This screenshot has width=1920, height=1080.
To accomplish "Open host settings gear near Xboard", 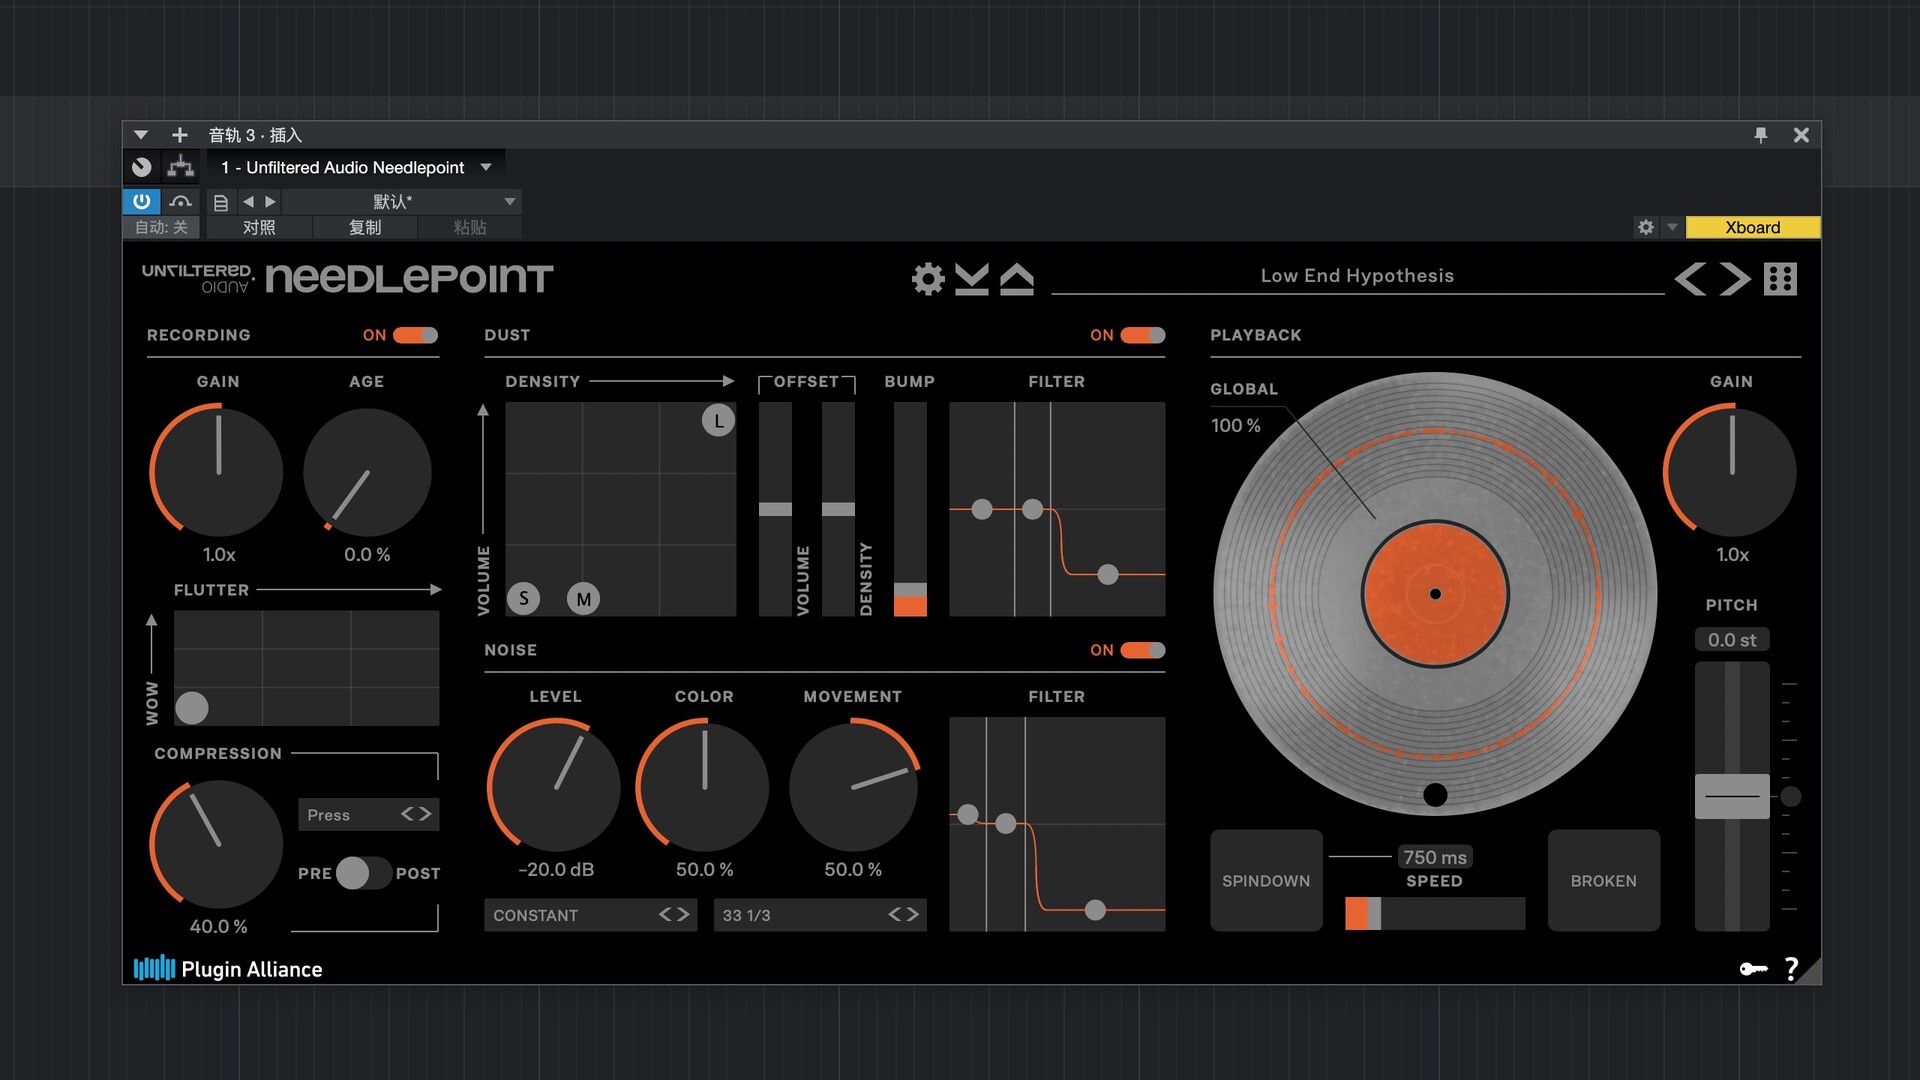I will pyautogui.click(x=1646, y=227).
